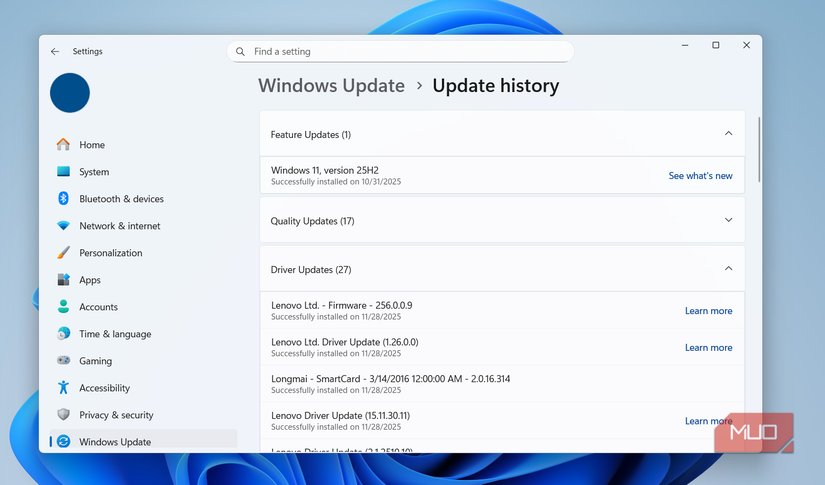The width and height of the screenshot is (825, 485).
Task: Maximize the Settings window
Action: (716, 45)
